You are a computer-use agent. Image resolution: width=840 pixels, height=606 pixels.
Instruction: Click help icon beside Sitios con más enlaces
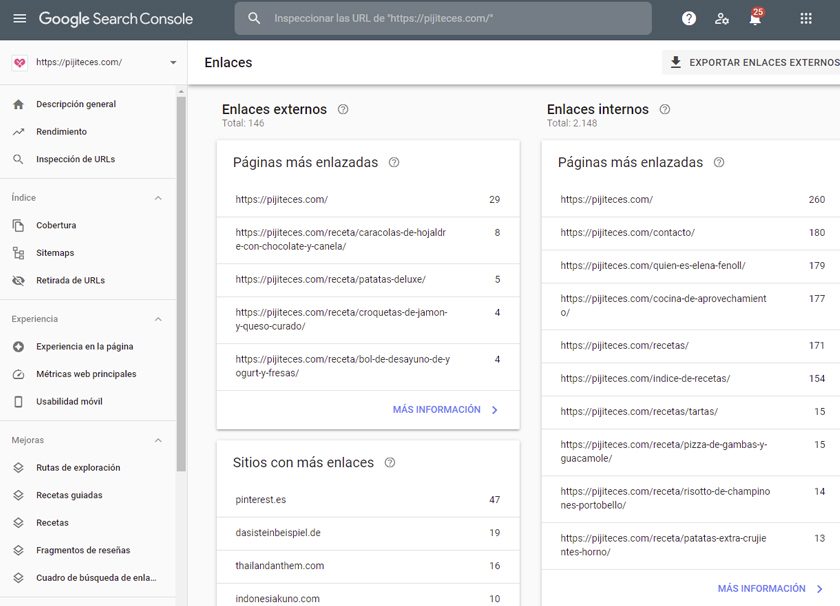click(x=390, y=462)
